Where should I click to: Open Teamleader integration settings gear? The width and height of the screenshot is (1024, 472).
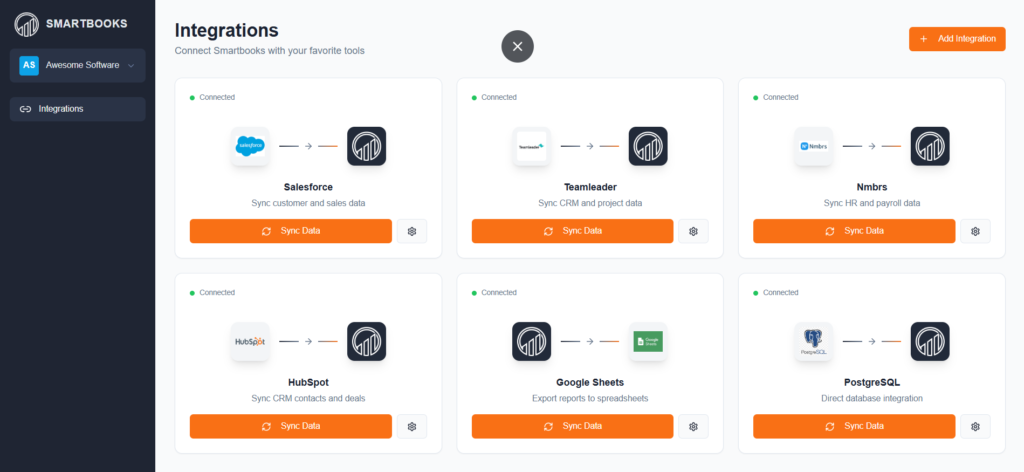[693, 231]
